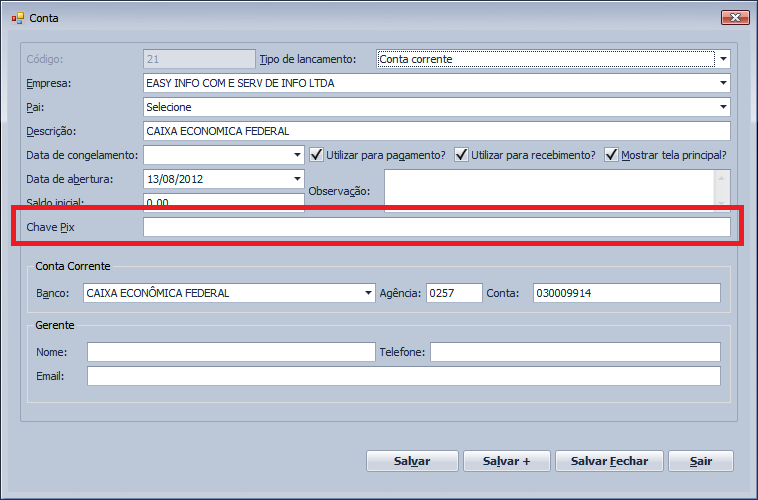Click the Conta window title icon
Screen dimensions: 758x500
click(18, 18)
